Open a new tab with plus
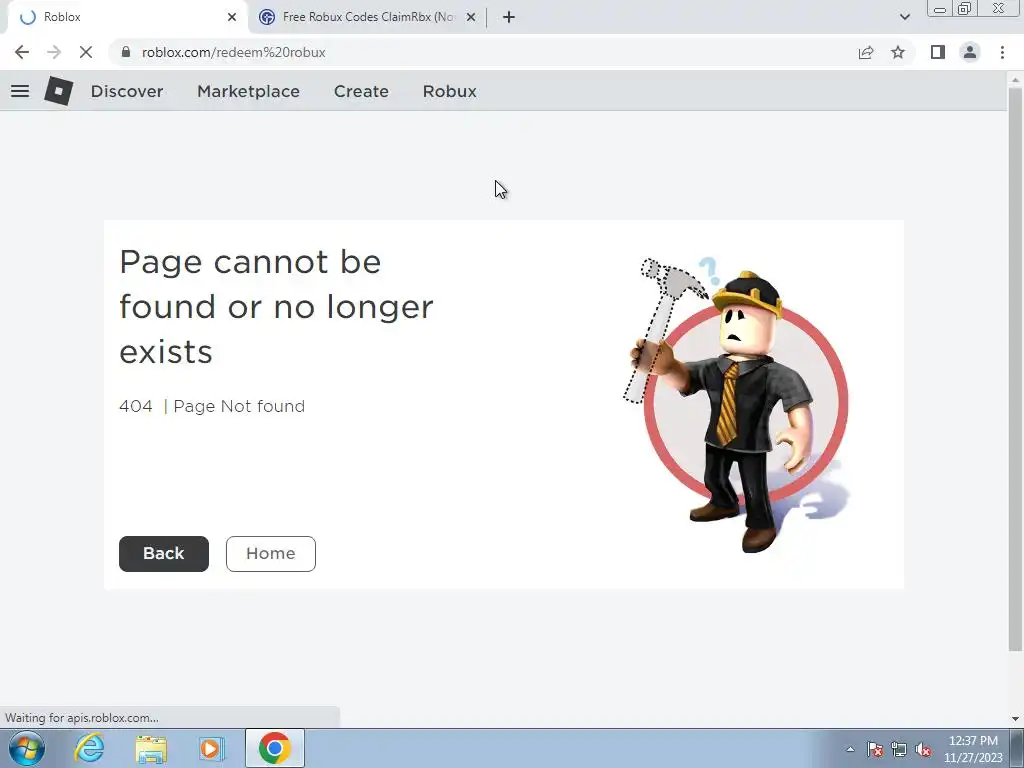1024x768 pixels. pyautogui.click(x=509, y=17)
